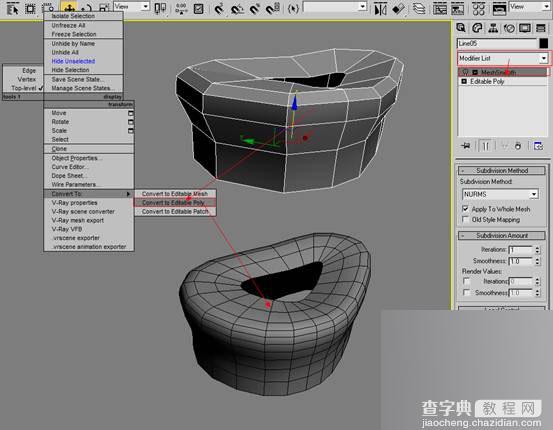Open the Curve Editor toolbar icon

[440, 8]
